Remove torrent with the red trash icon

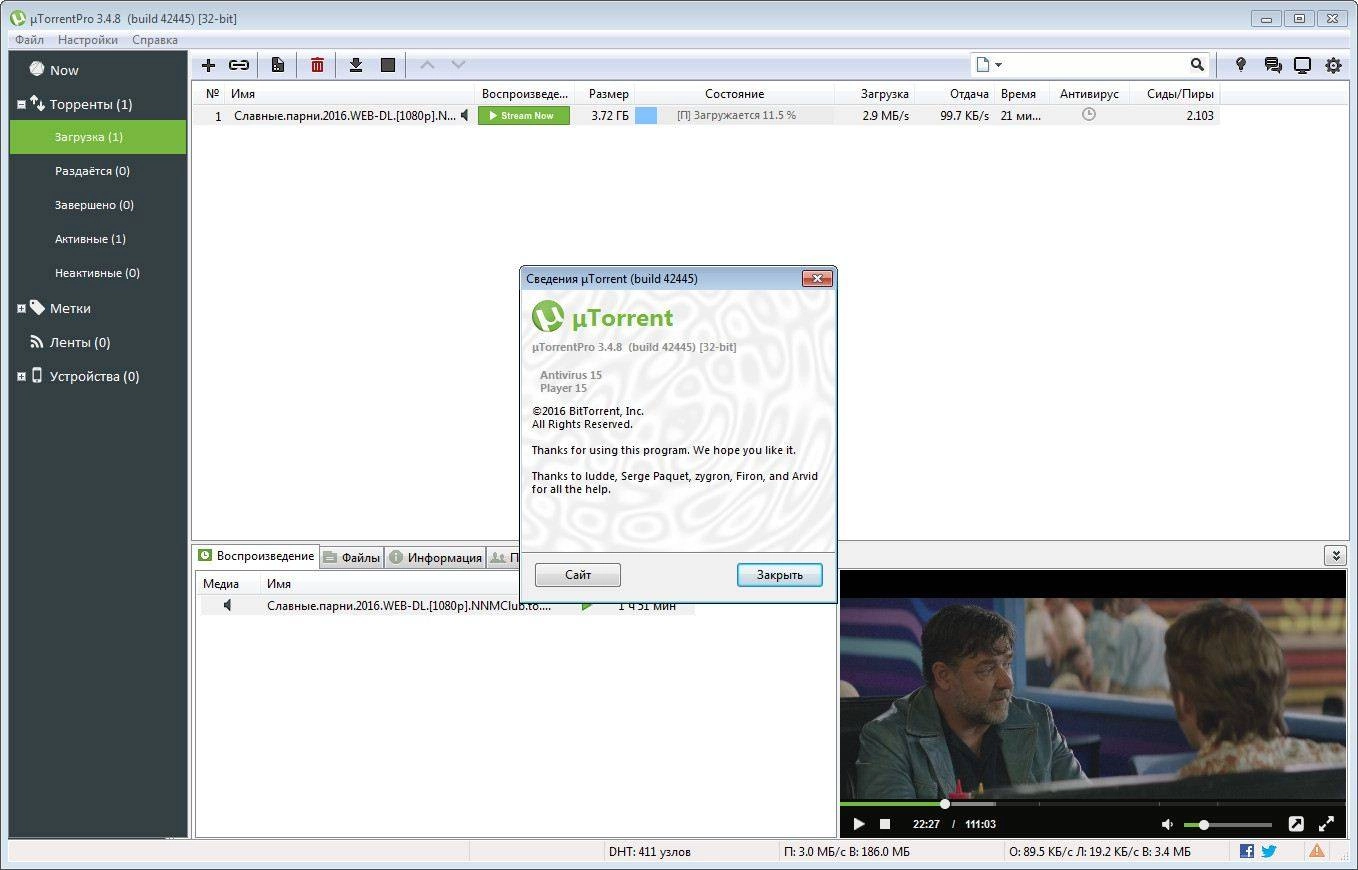click(317, 65)
